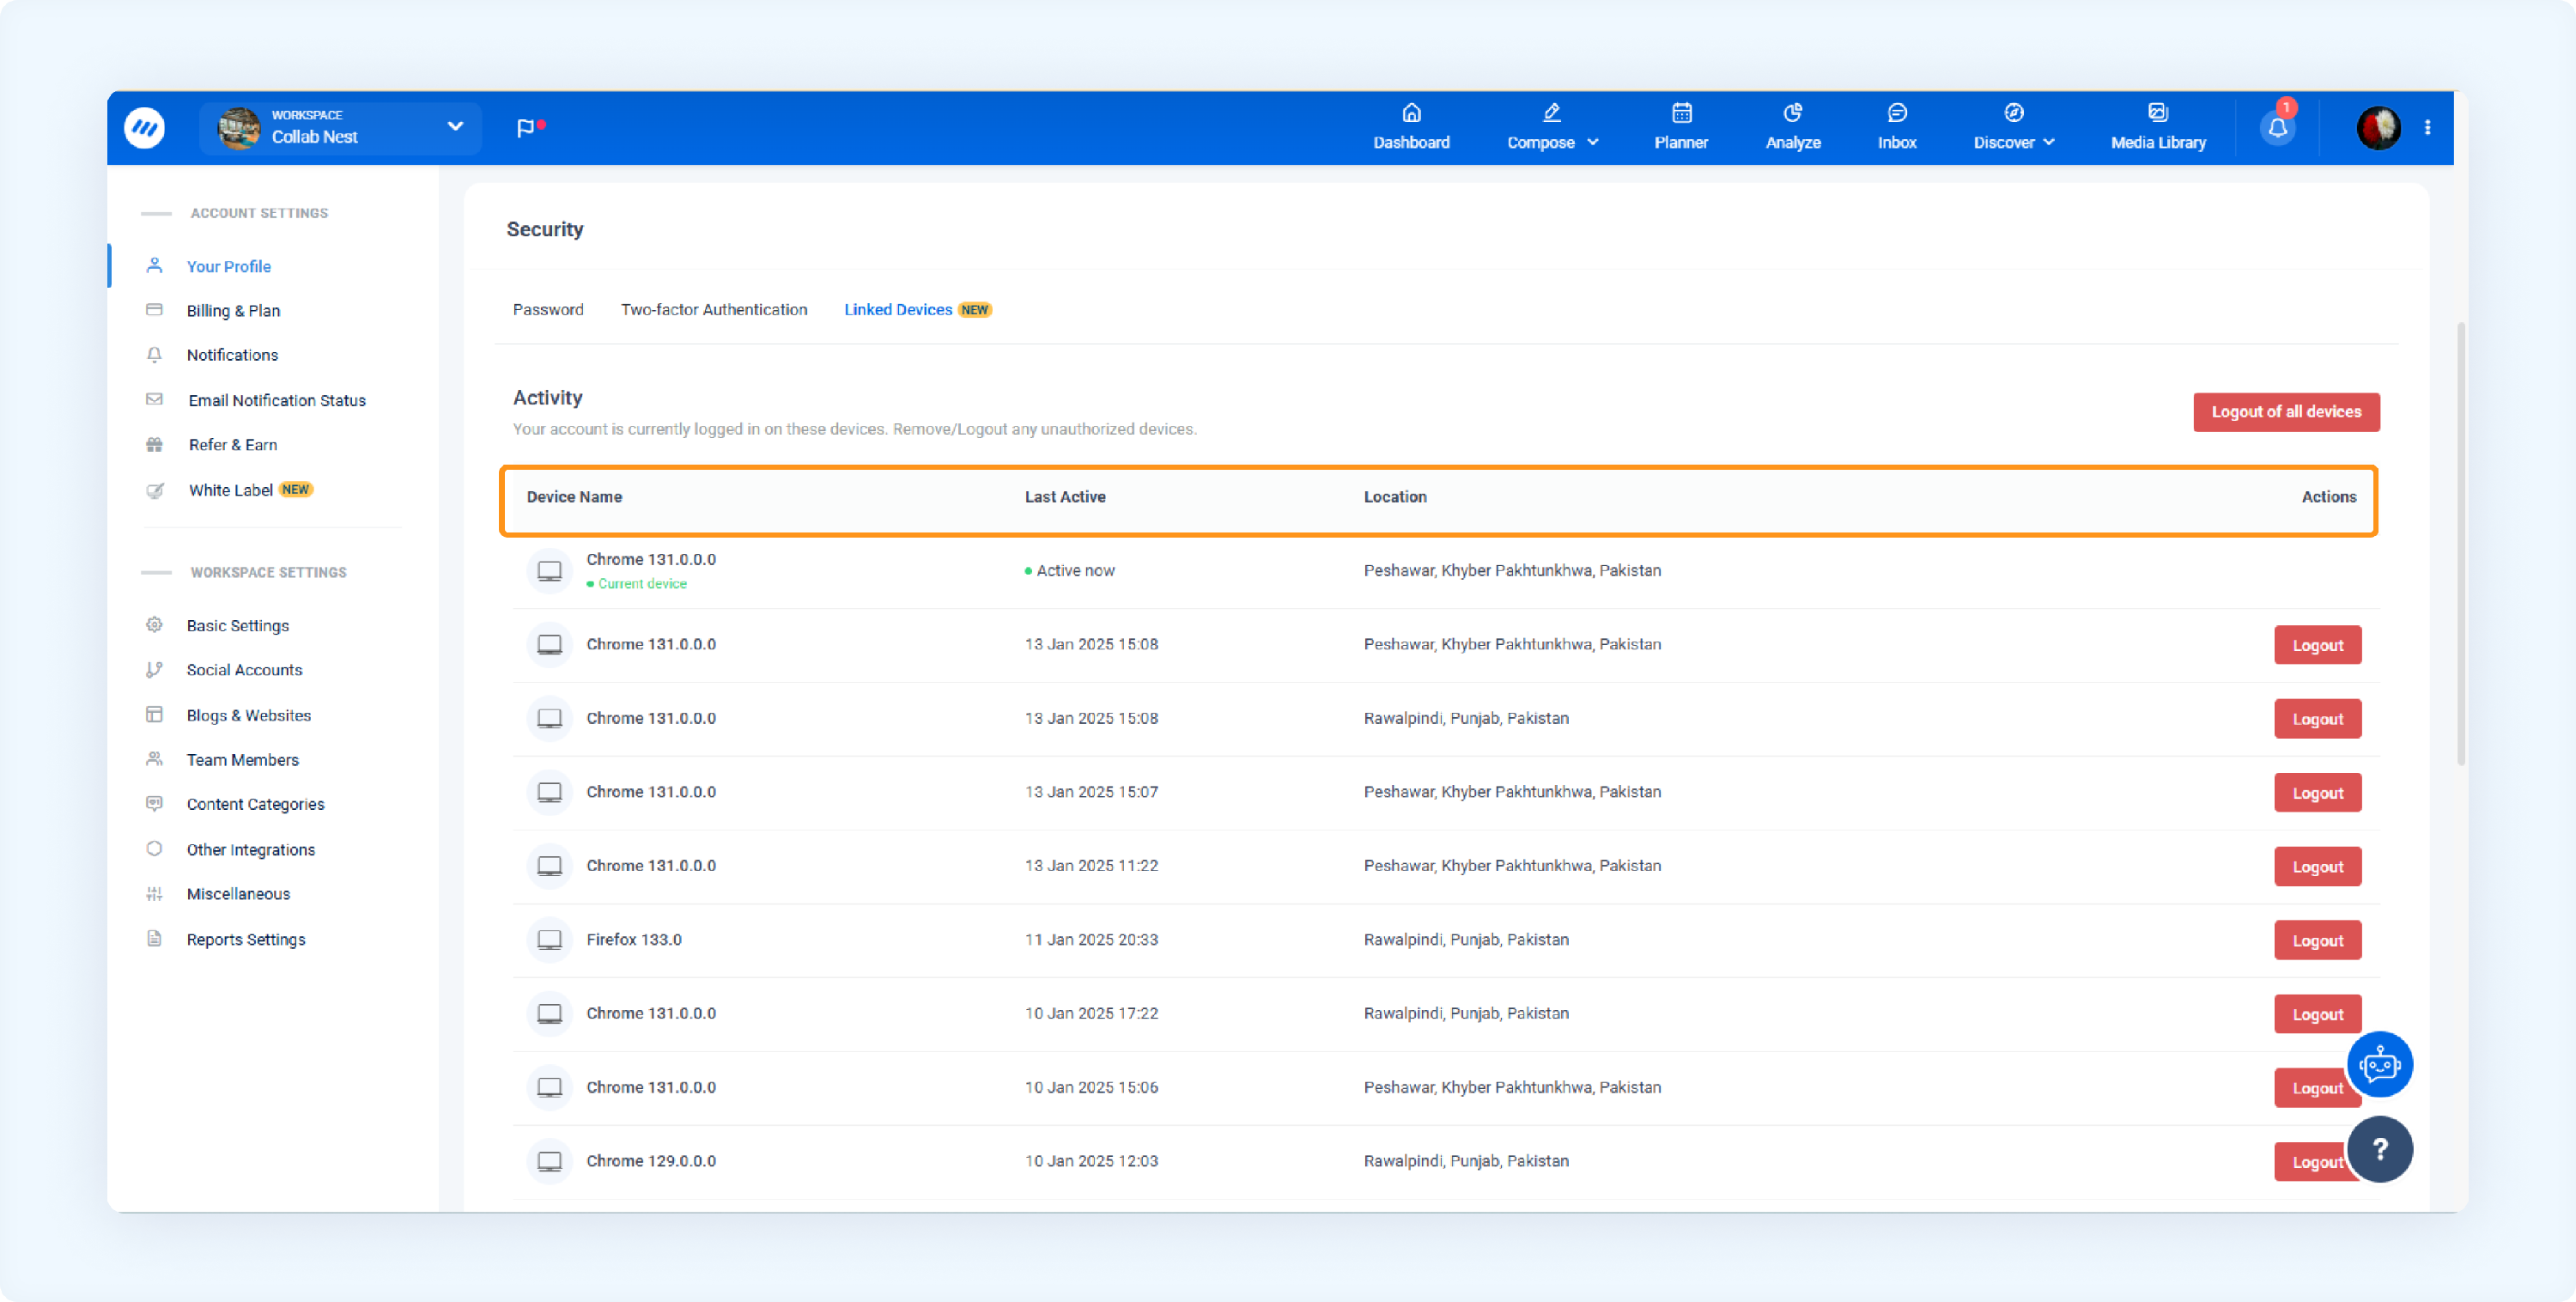Expand the Collab Nest workspace dropdown
Image resolution: width=2576 pixels, height=1302 pixels.
pyautogui.click(x=455, y=126)
